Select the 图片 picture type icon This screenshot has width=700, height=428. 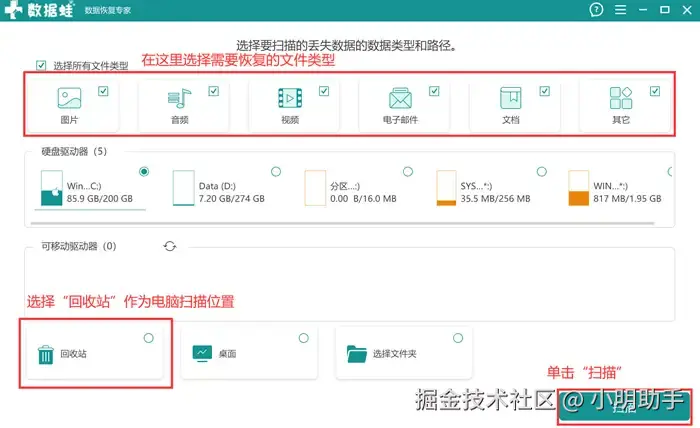(69, 98)
